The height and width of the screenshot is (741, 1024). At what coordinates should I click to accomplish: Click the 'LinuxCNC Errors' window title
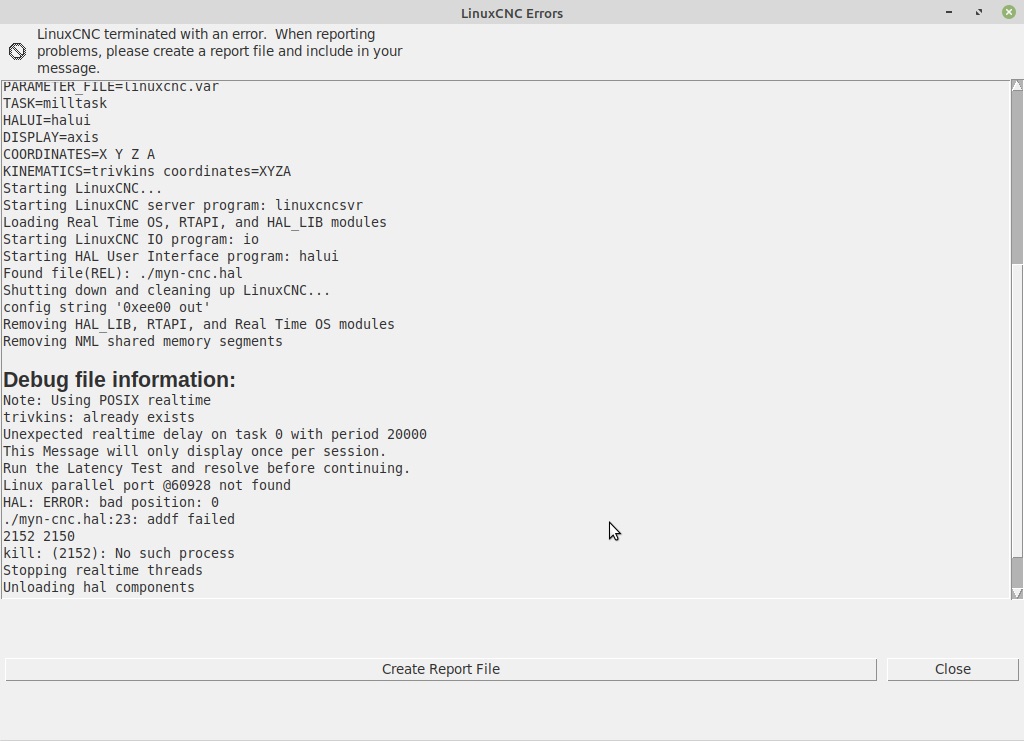click(x=512, y=13)
